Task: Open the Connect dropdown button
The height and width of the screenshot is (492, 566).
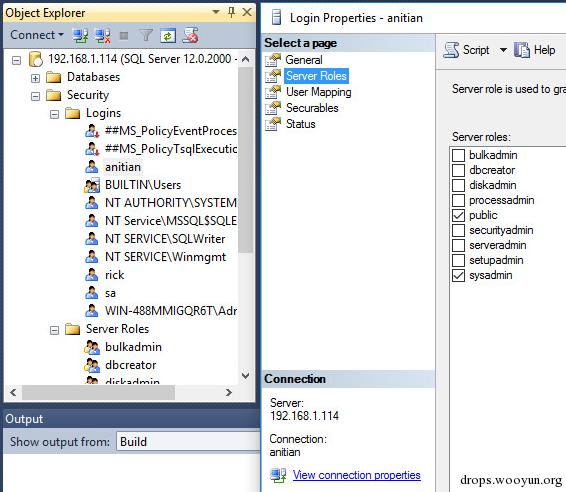Action: (x=37, y=35)
